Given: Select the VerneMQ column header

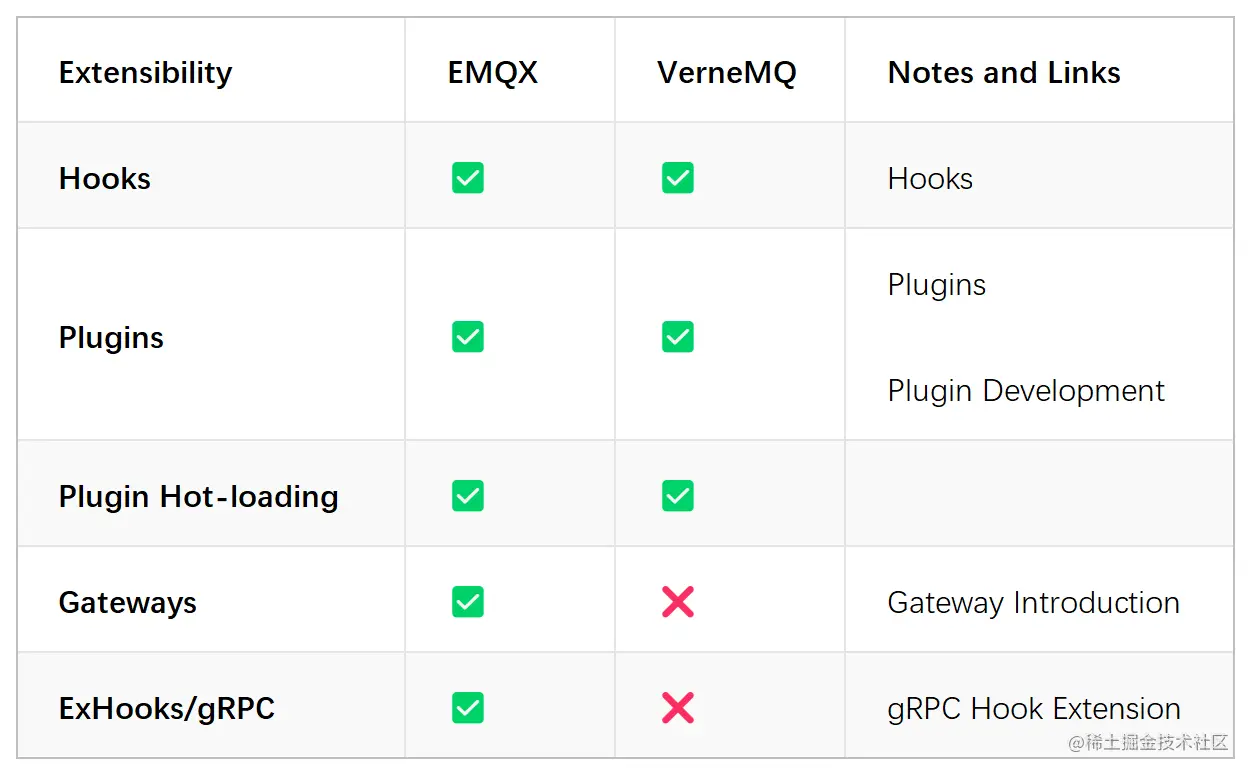Looking at the screenshot, I should pos(727,73).
